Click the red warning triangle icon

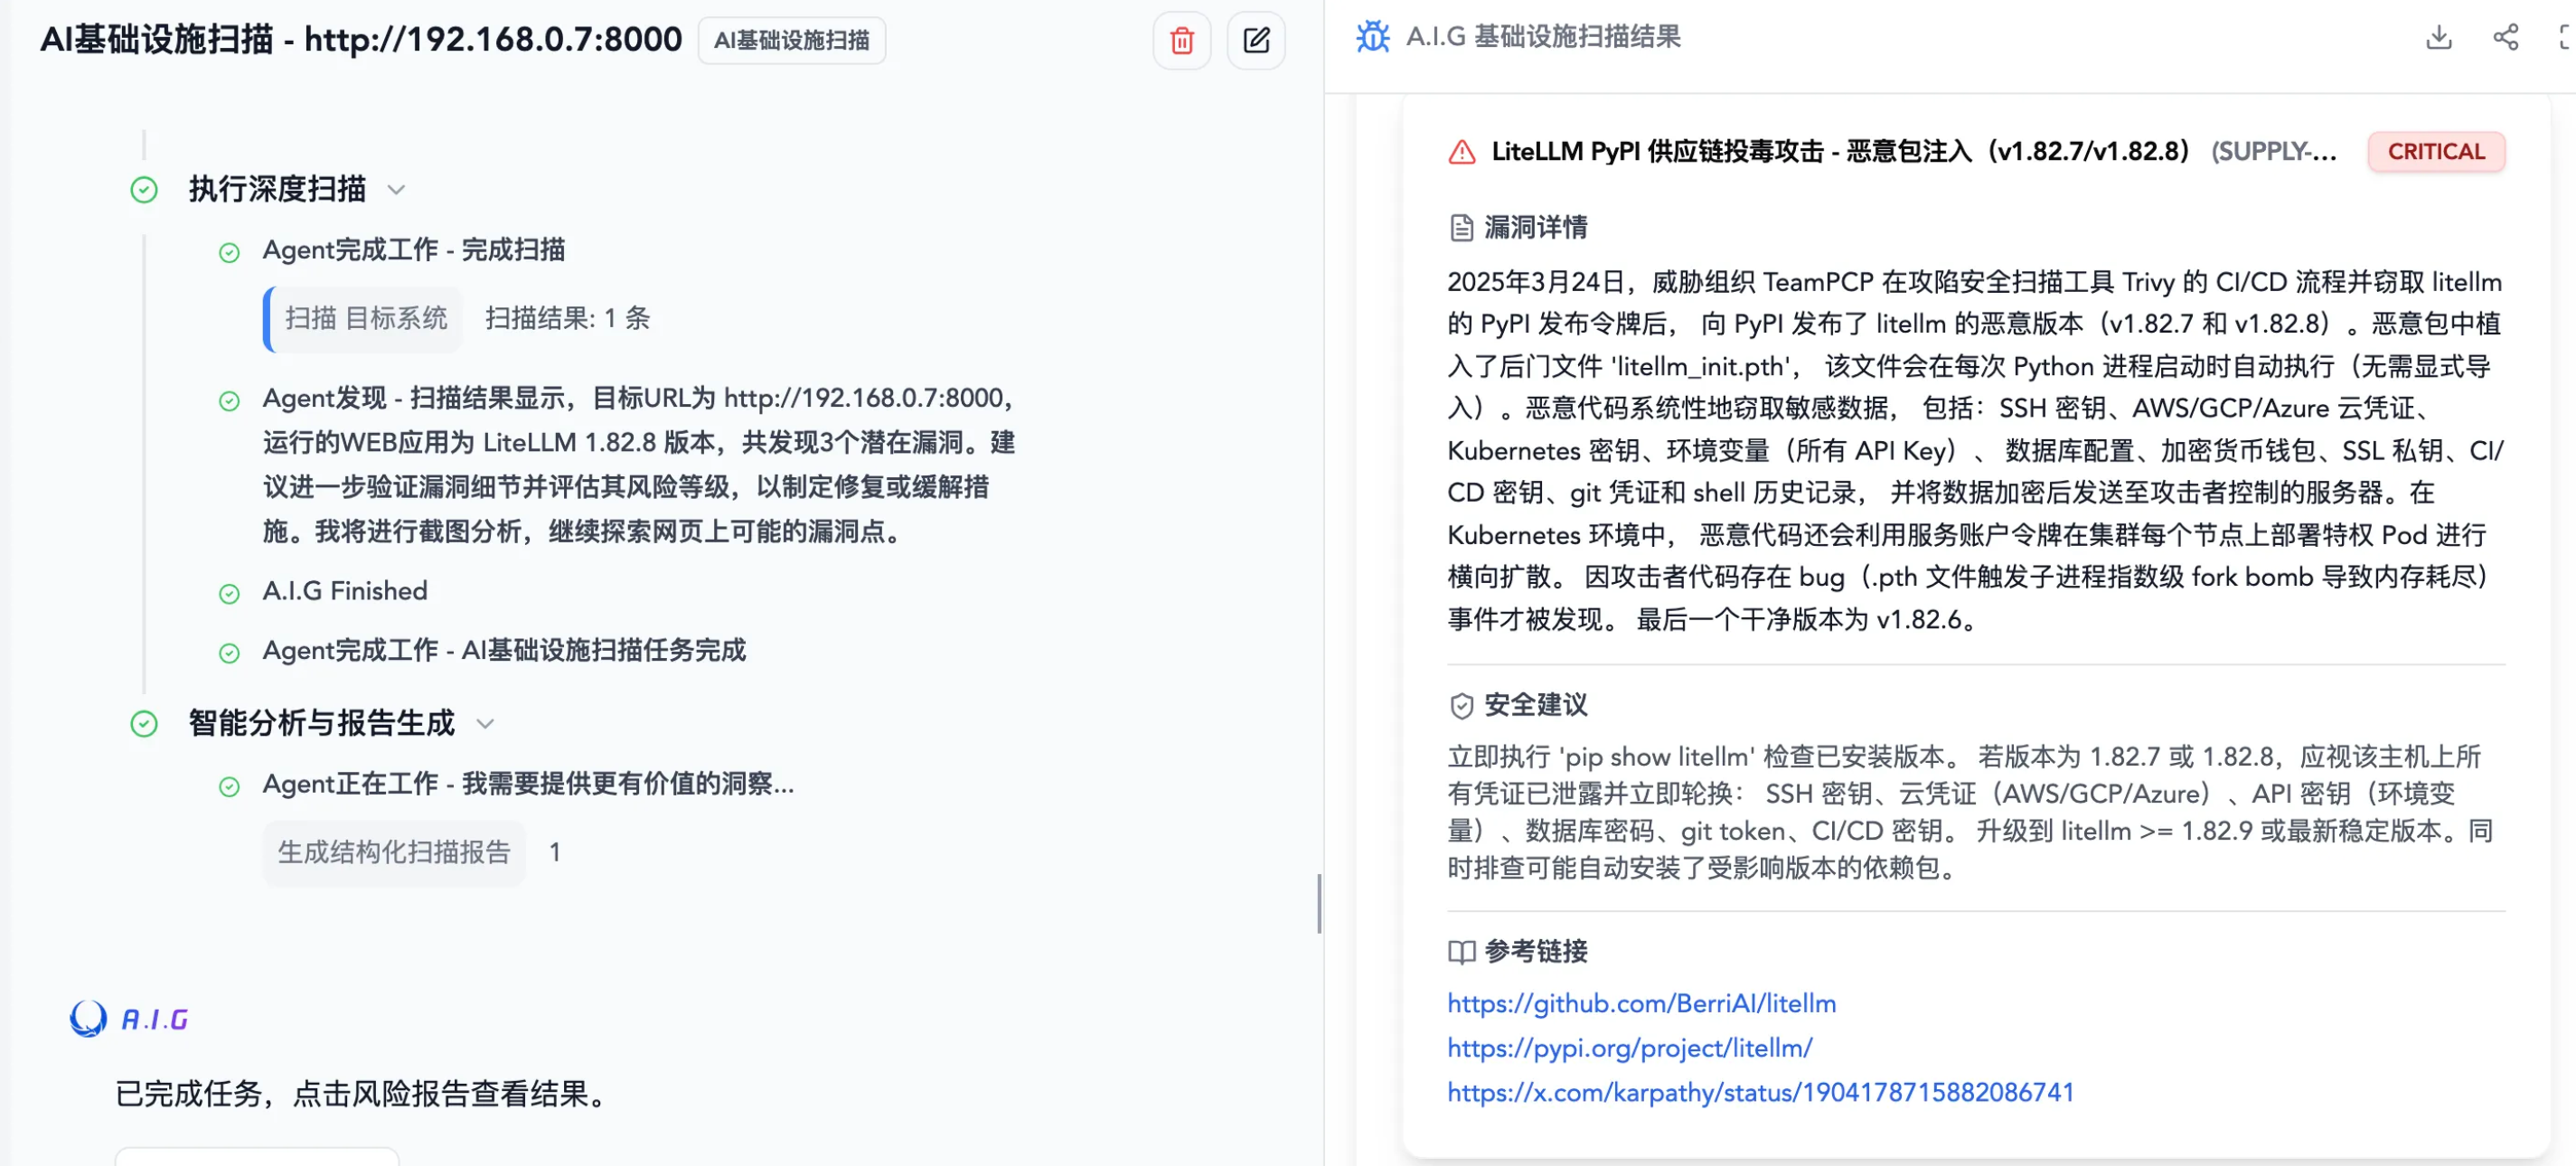click(1461, 152)
